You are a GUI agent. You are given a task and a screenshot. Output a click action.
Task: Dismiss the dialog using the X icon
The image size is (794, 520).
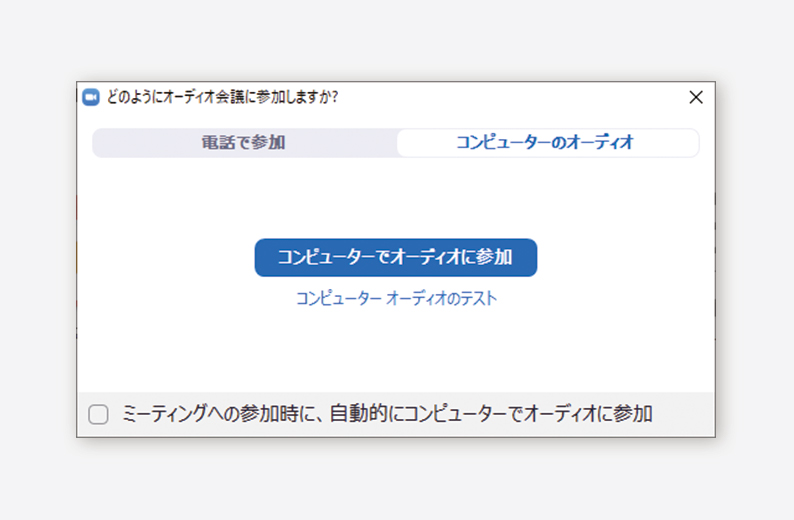click(696, 97)
